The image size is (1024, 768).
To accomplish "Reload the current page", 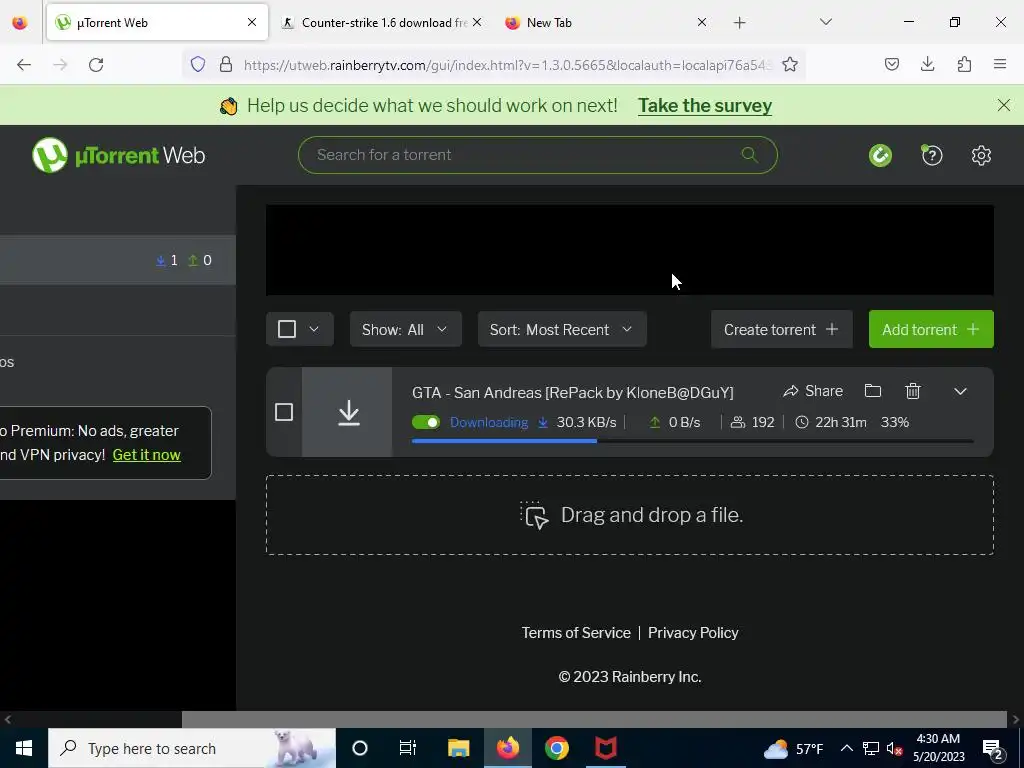I will coord(96,65).
